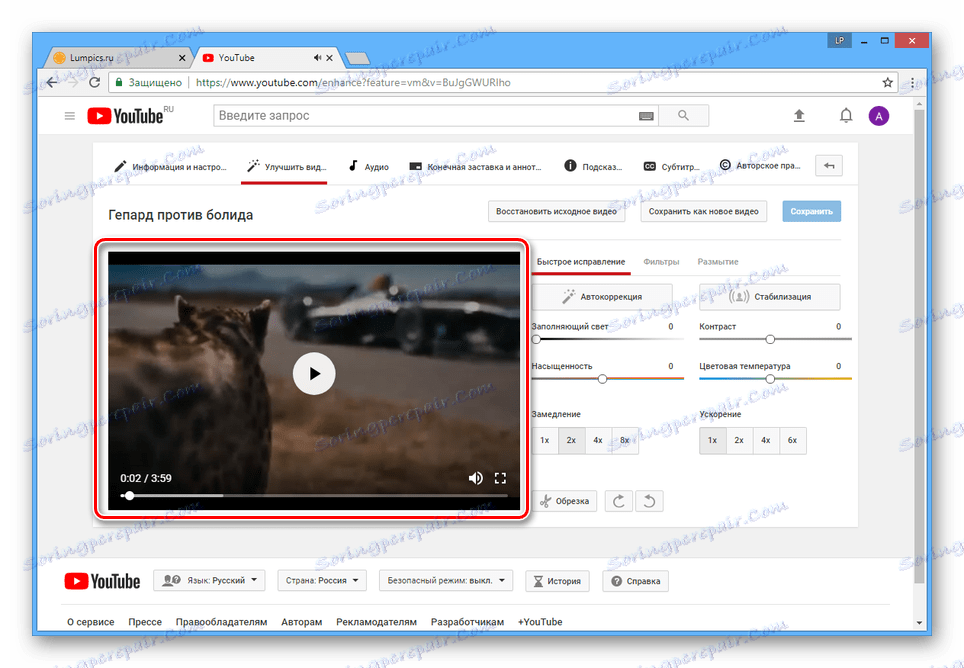Click the search magnifier button
The width and height of the screenshot is (964, 668).
[x=683, y=116]
